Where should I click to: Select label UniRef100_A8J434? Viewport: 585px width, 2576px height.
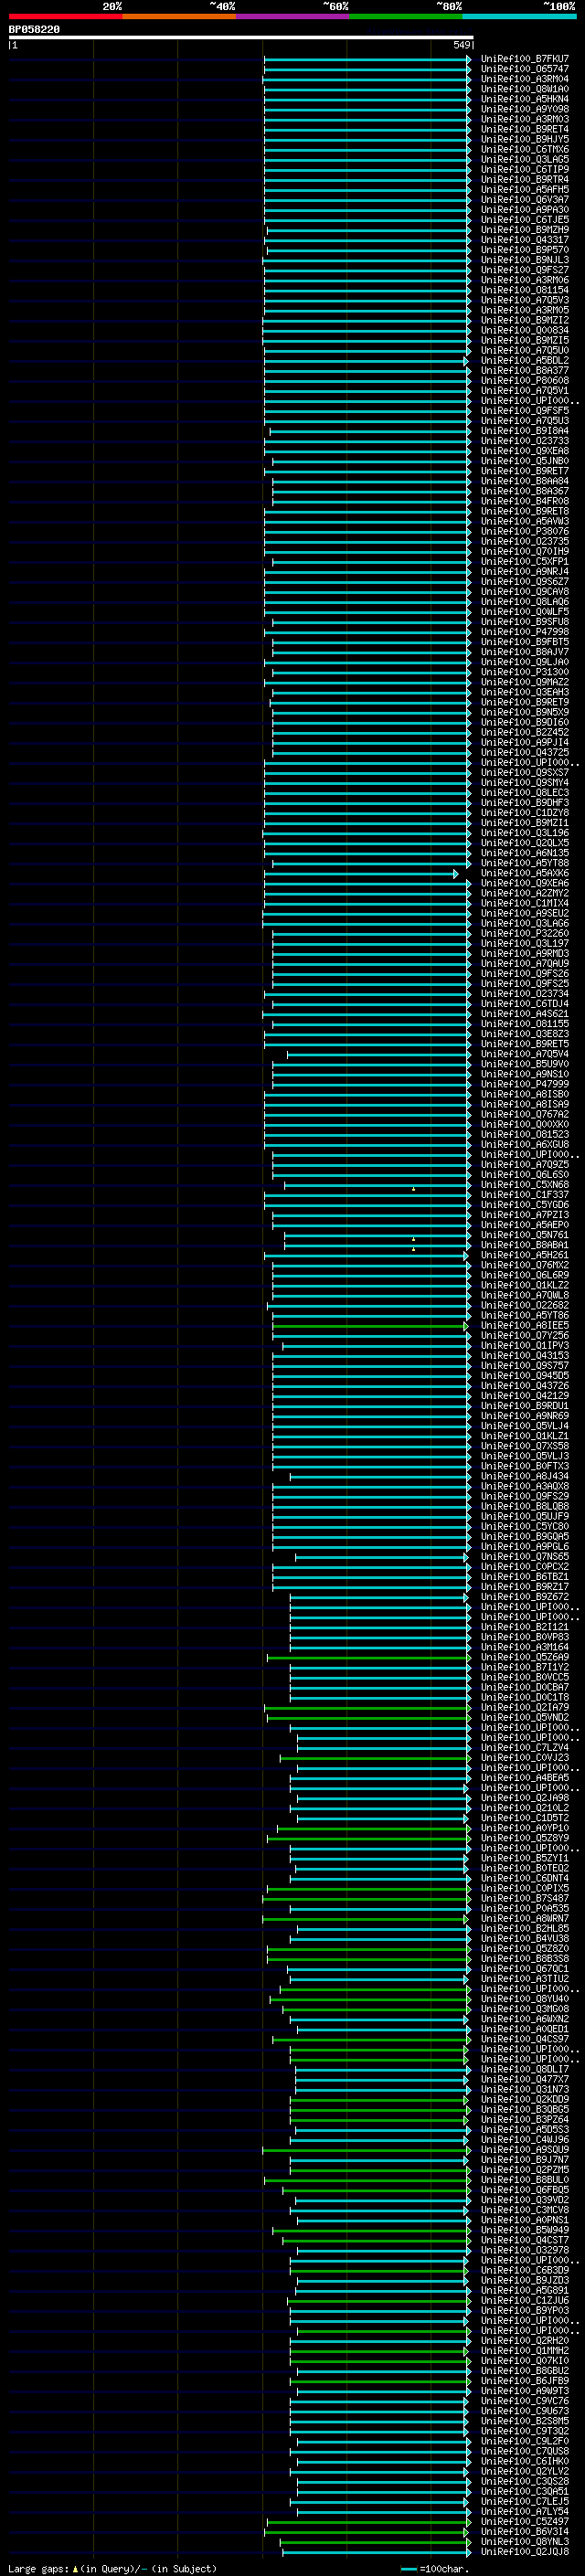click(525, 1476)
